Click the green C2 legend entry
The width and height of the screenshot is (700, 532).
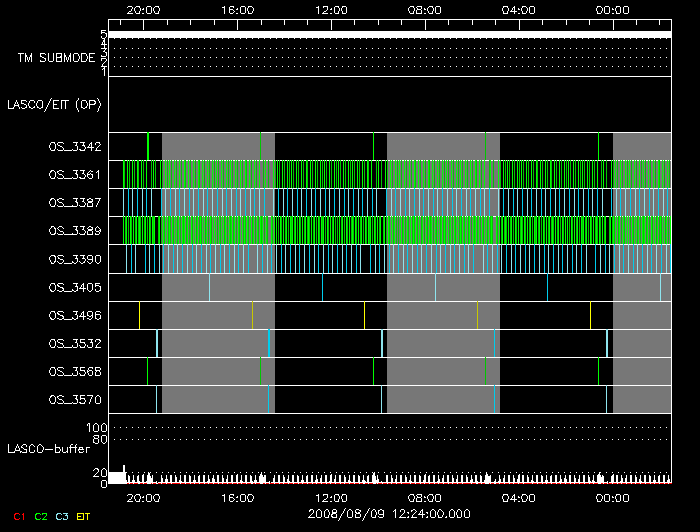pos(41,515)
